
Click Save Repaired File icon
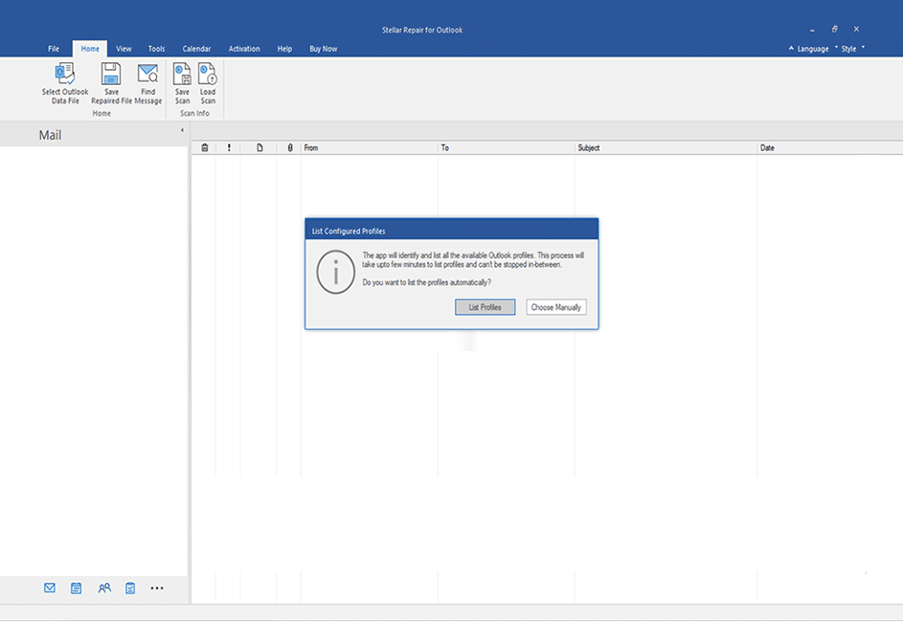point(111,74)
